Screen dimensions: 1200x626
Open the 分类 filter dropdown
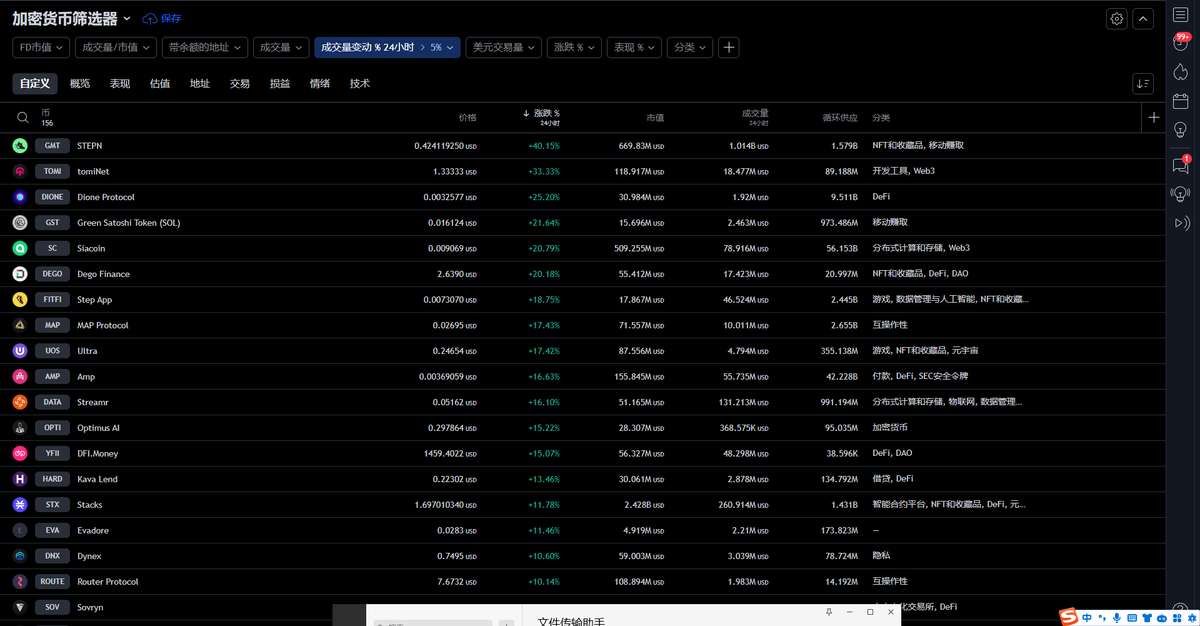click(690, 47)
